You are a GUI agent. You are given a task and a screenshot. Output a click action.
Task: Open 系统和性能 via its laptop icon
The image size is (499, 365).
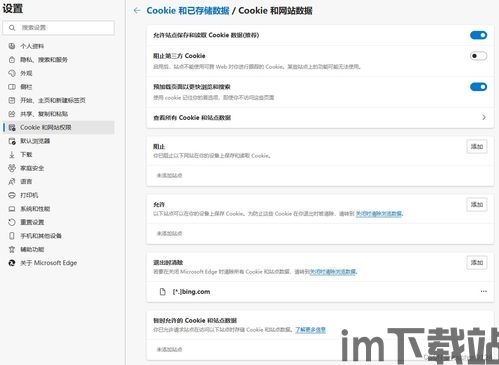point(12,209)
